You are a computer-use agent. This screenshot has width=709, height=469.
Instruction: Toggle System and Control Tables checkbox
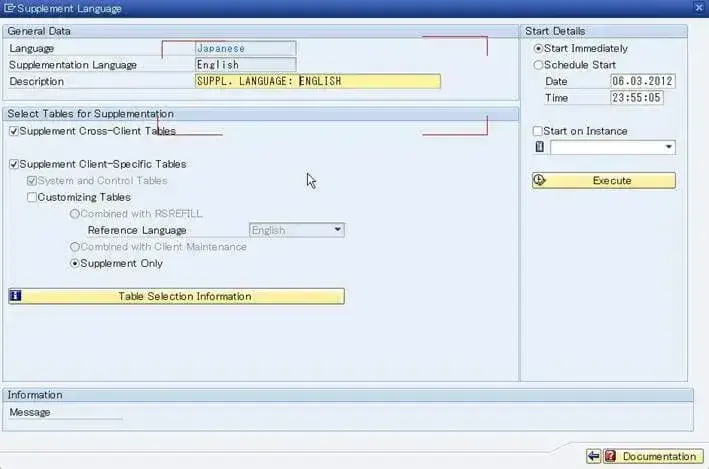32,181
